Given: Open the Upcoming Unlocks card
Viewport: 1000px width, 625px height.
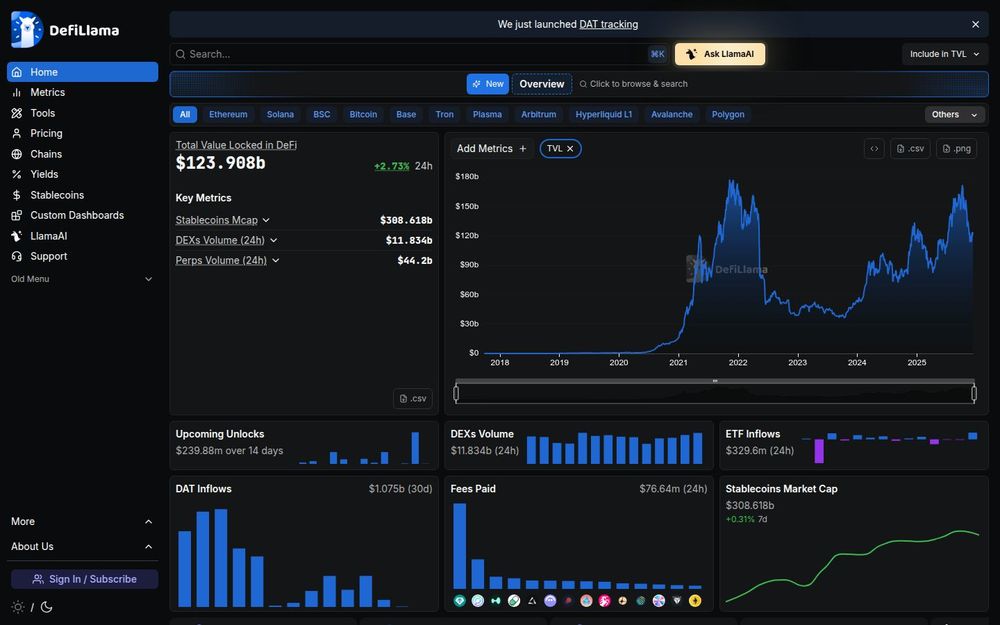Looking at the screenshot, I should click(x=304, y=445).
